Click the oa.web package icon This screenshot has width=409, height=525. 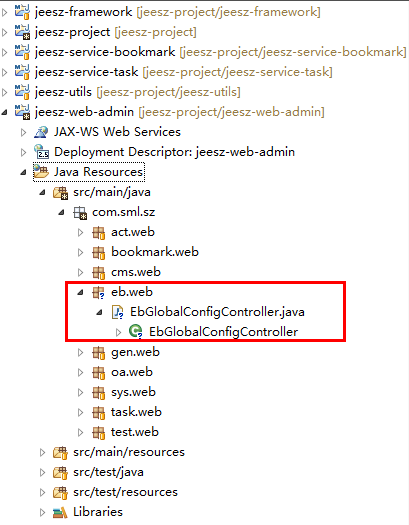click(x=99, y=372)
